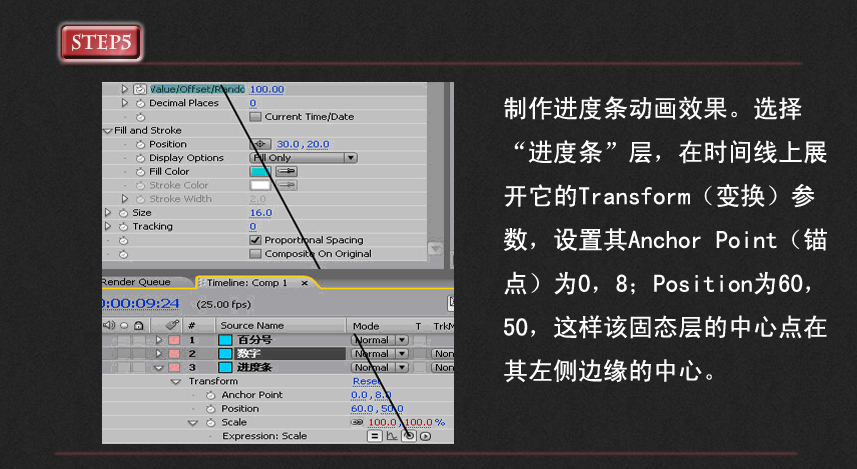Open Mode dropdown for layer 进度条
The height and width of the screenshot is (469, 857).
click(380, 367)
